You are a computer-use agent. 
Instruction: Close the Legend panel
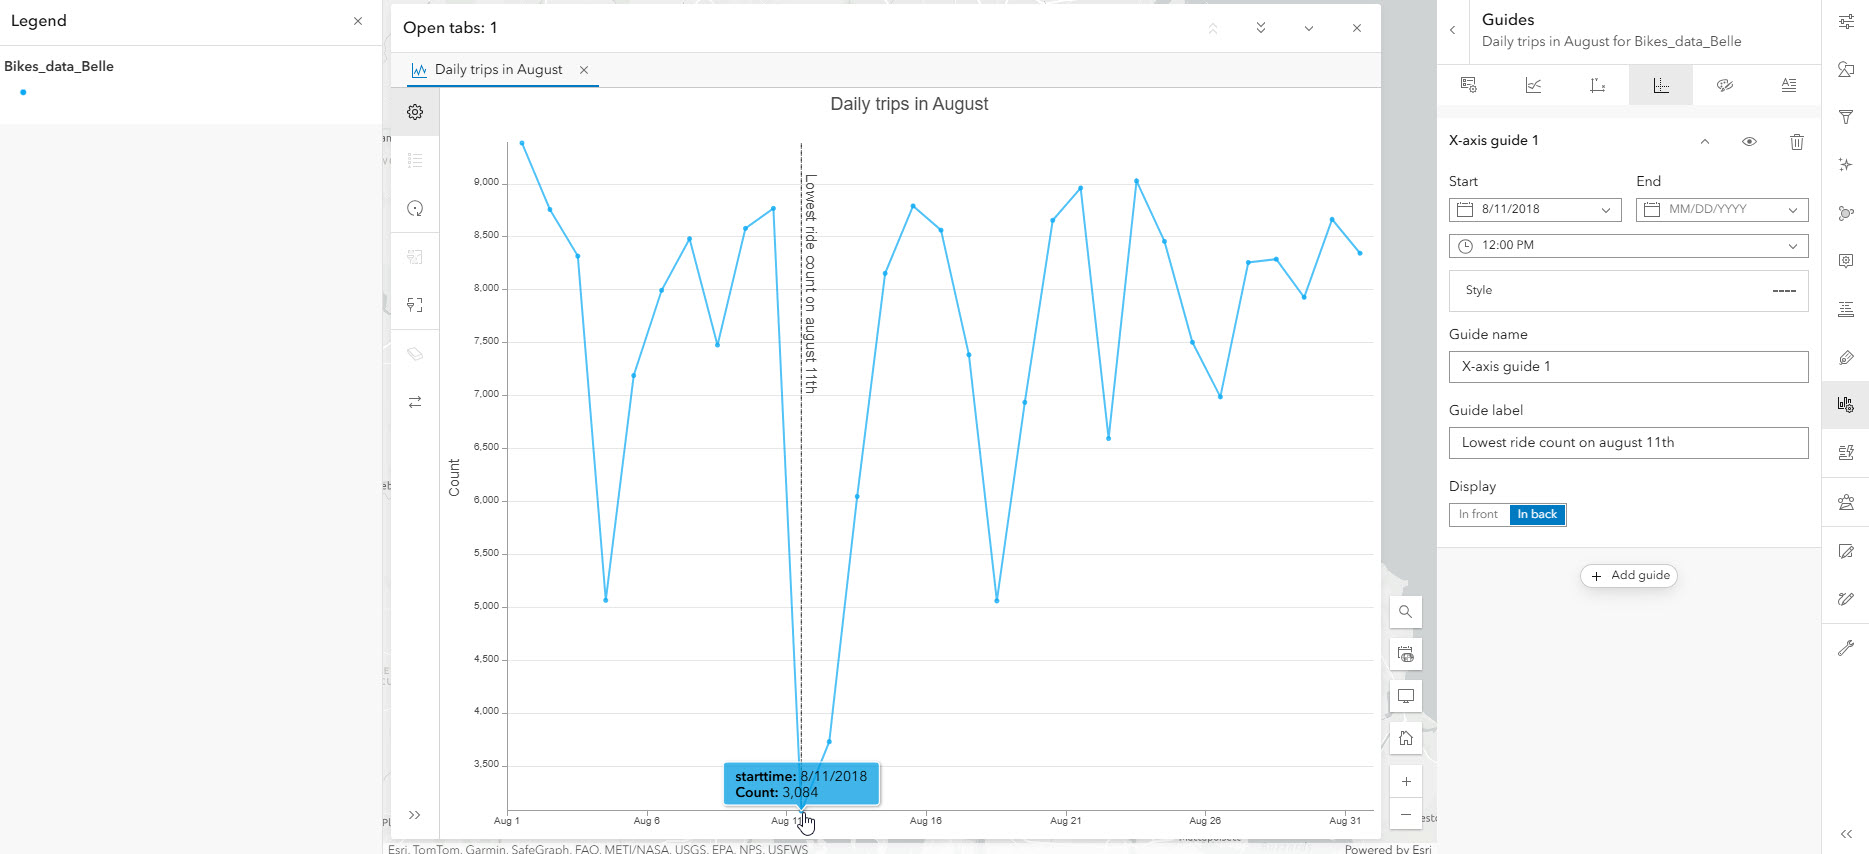[x=358, y=21]
